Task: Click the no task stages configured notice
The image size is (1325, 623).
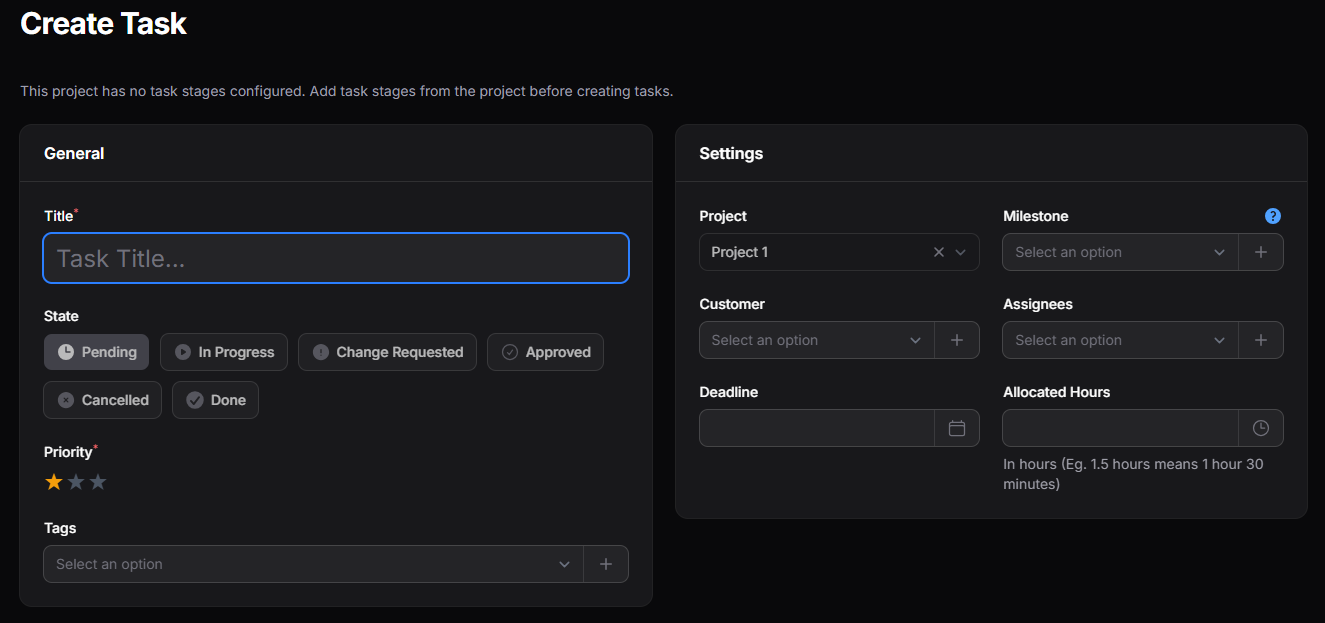Action: pyautogui.click(x=347, y=91)
